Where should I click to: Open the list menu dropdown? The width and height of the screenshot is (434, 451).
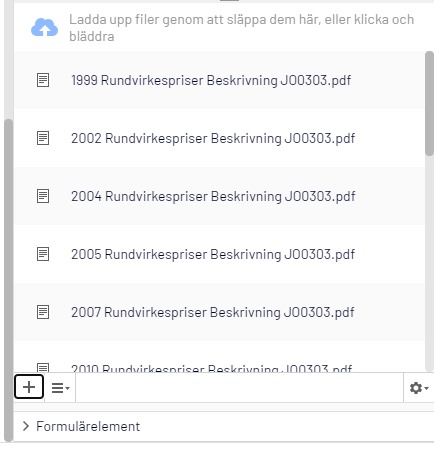(x=60, y=388)
